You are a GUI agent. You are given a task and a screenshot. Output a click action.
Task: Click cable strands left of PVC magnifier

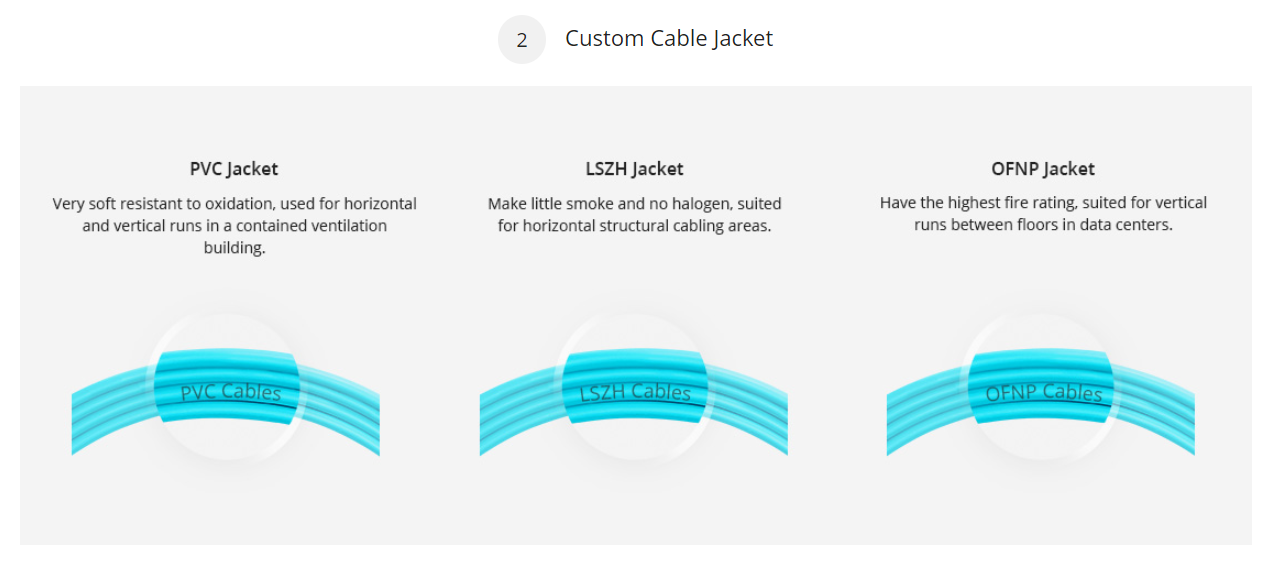[x=112, y=411]
